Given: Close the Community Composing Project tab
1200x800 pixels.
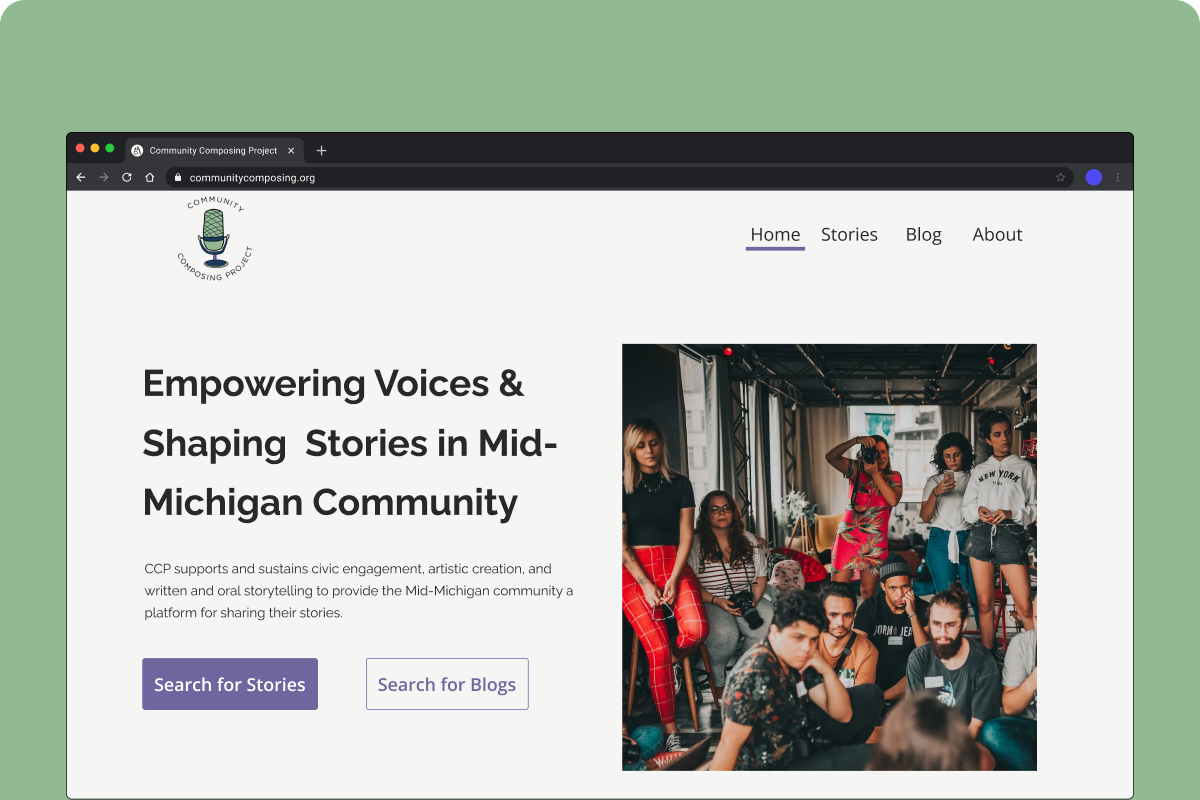Looking at the screenshot, I should click(291, 151).
